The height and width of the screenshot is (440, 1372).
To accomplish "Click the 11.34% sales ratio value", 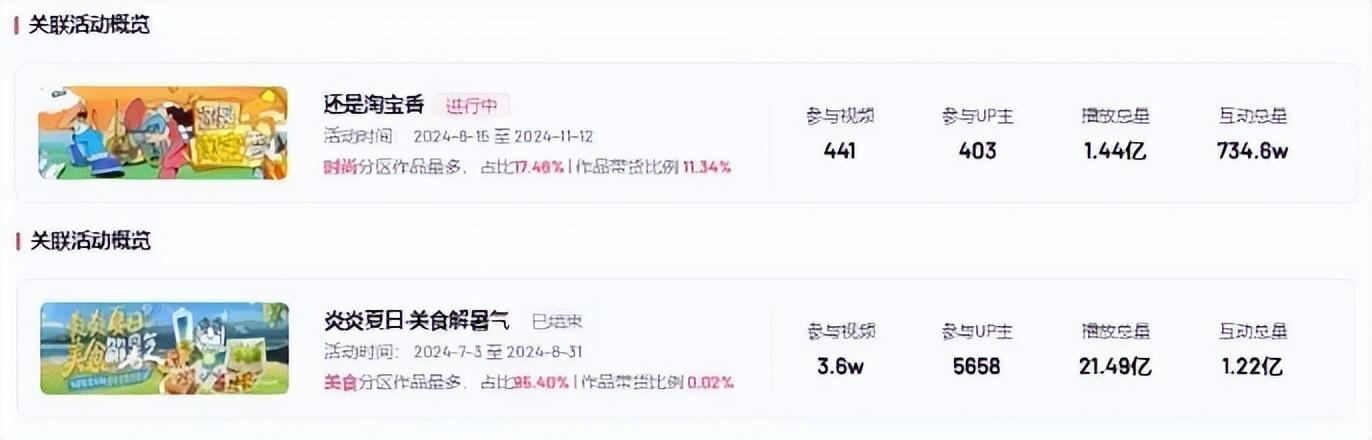I will click(707, 167).
